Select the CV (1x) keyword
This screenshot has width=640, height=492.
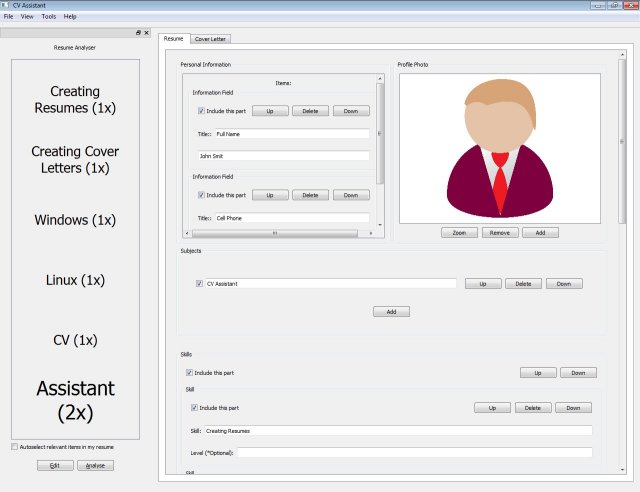(x=75, y=340)
